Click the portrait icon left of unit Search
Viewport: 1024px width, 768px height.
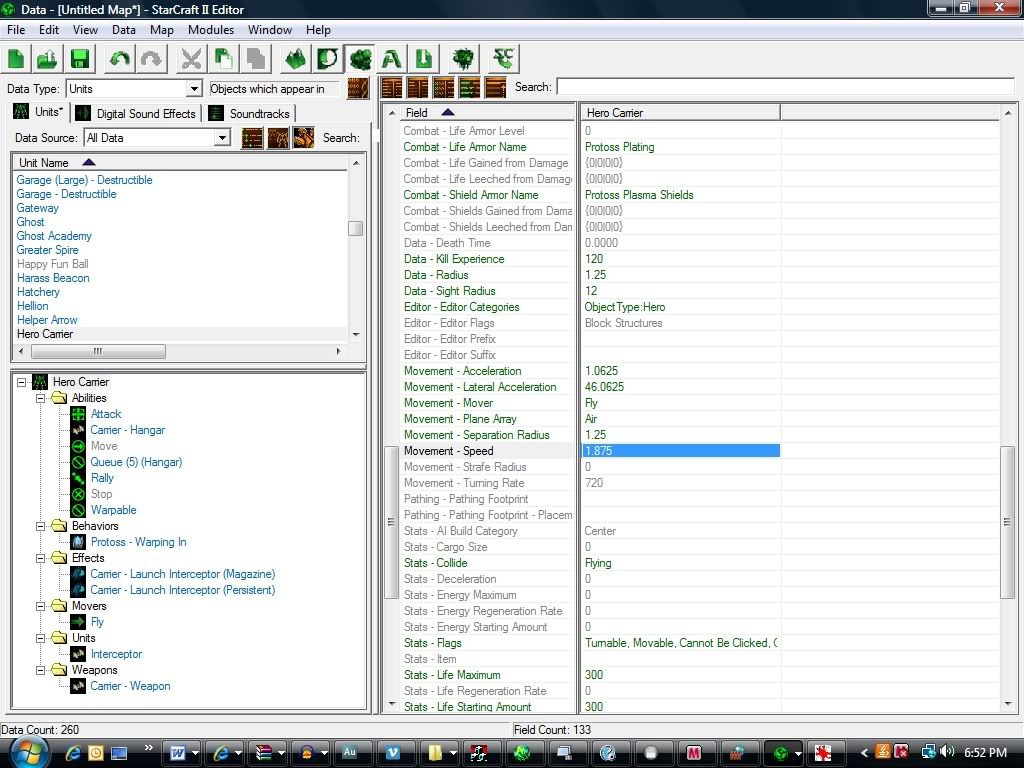304,138
